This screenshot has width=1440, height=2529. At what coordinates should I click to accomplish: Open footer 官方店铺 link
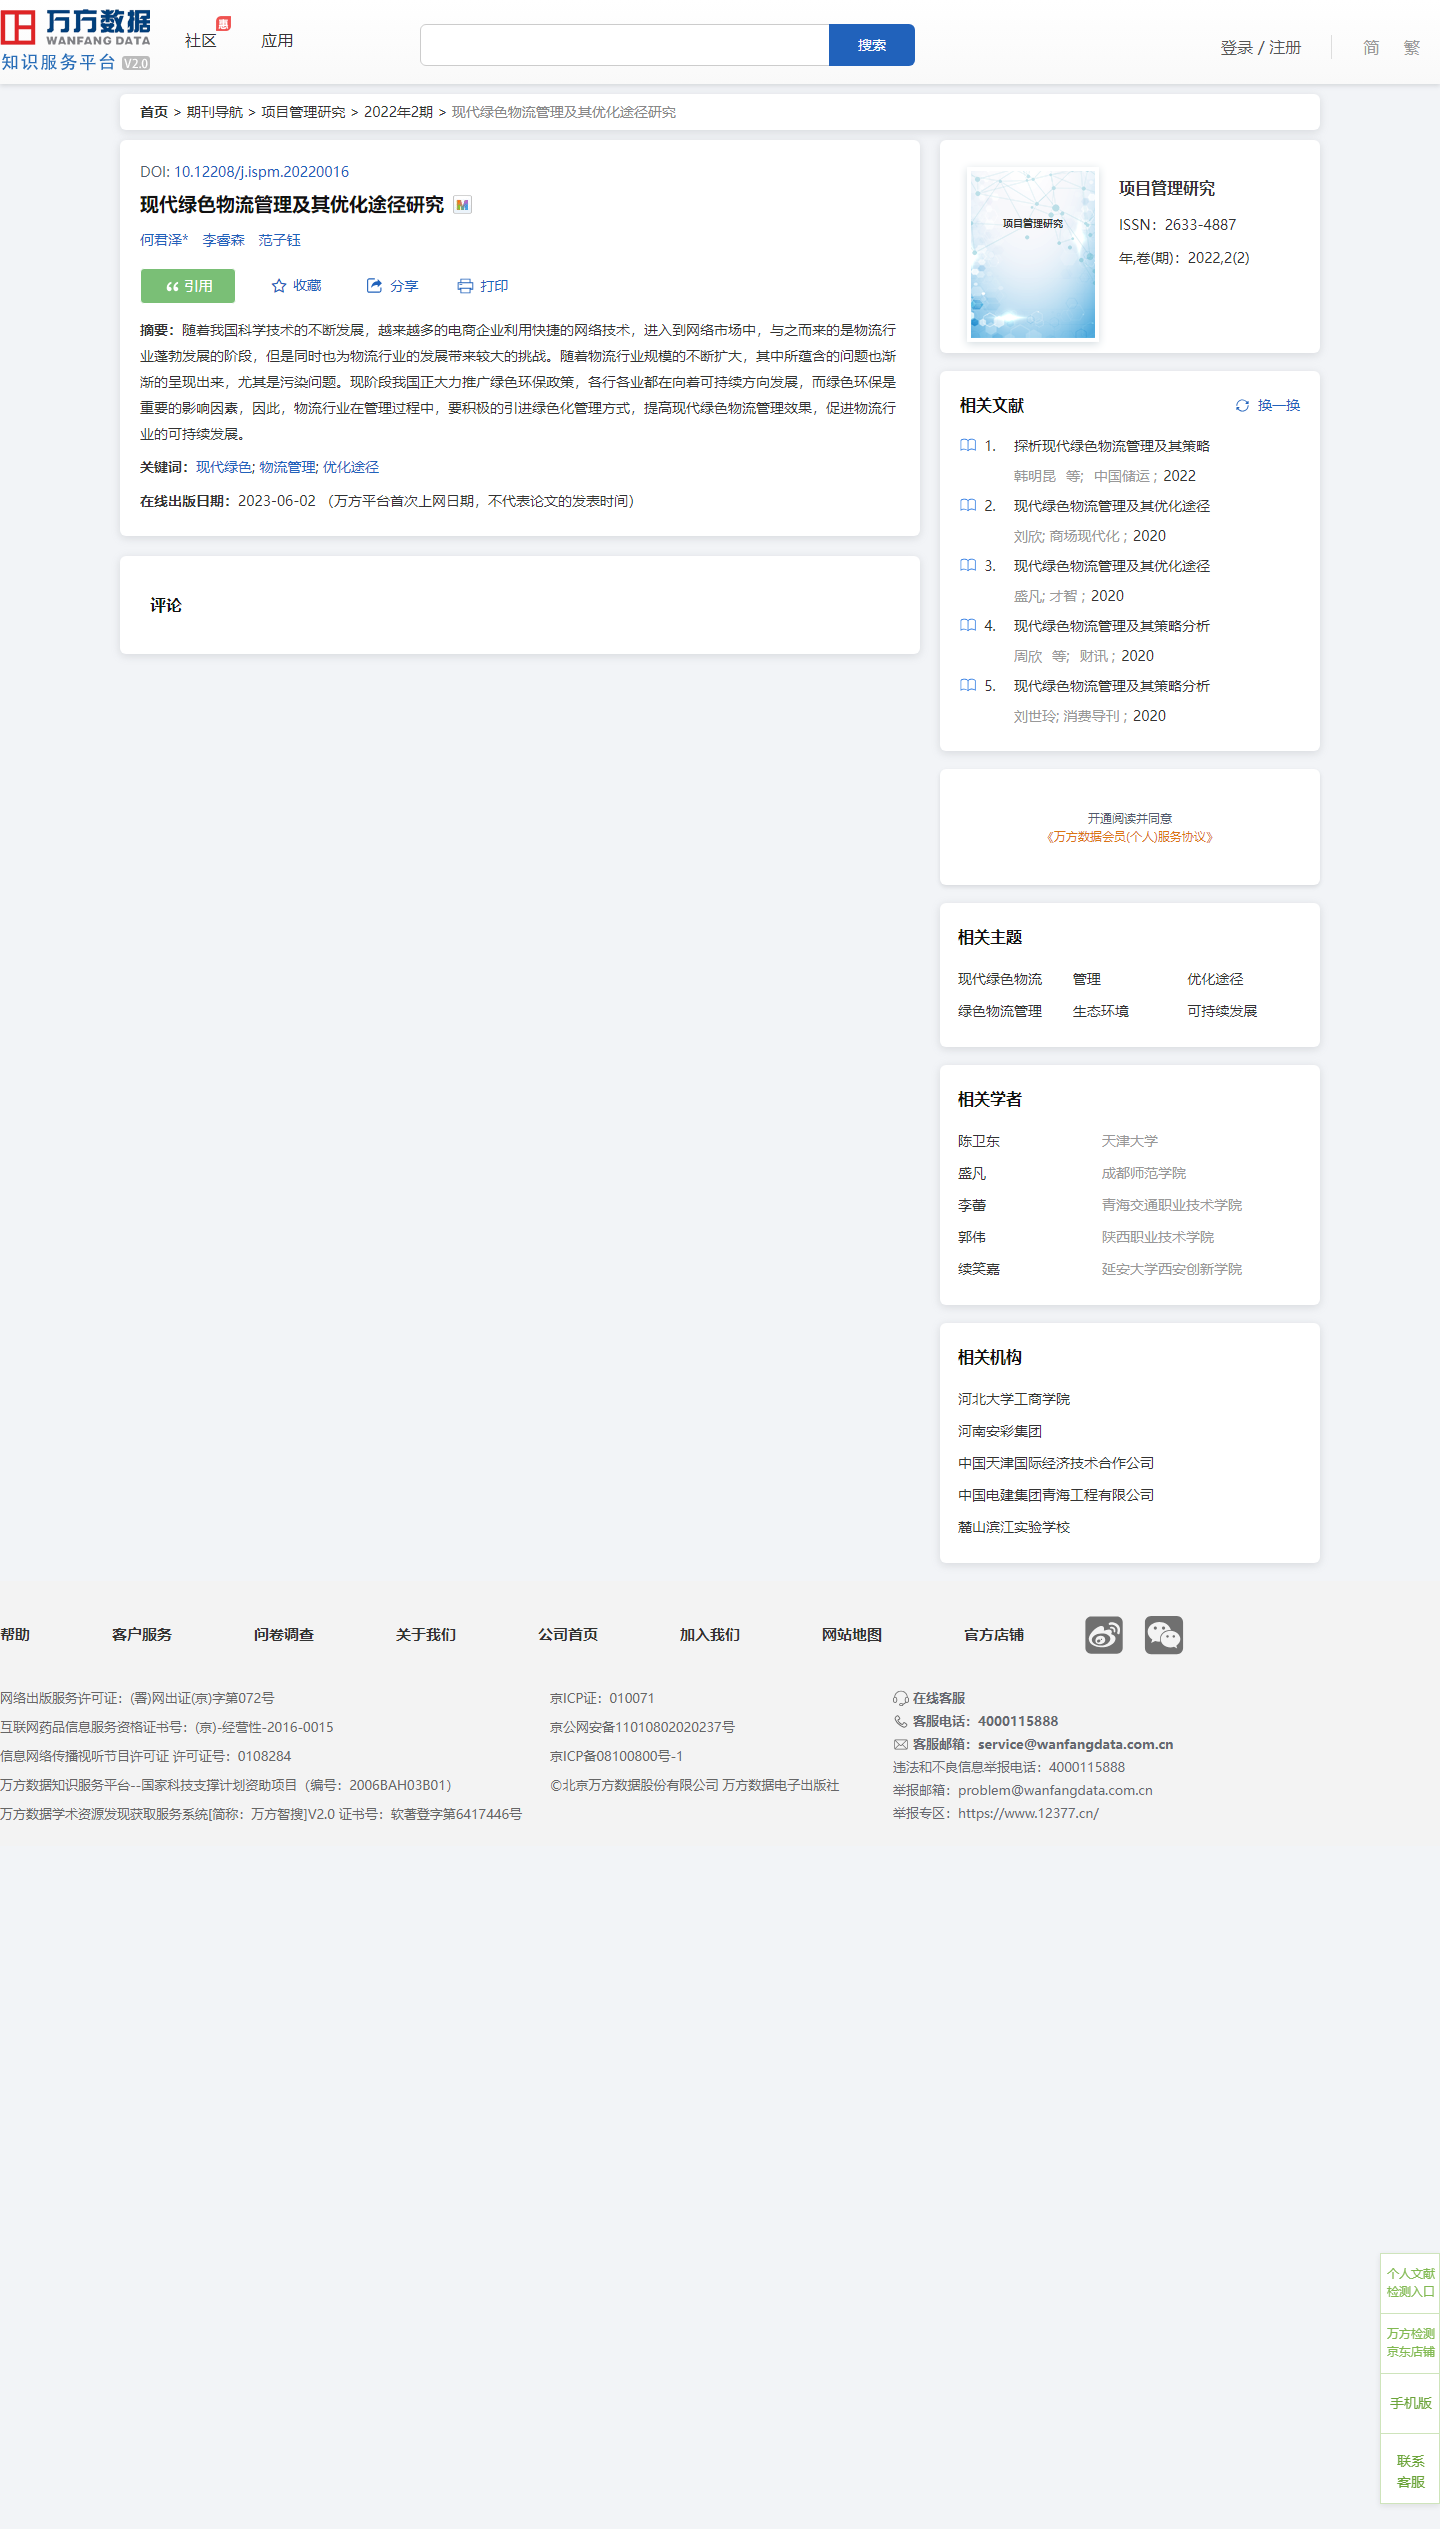point(994,1634)
